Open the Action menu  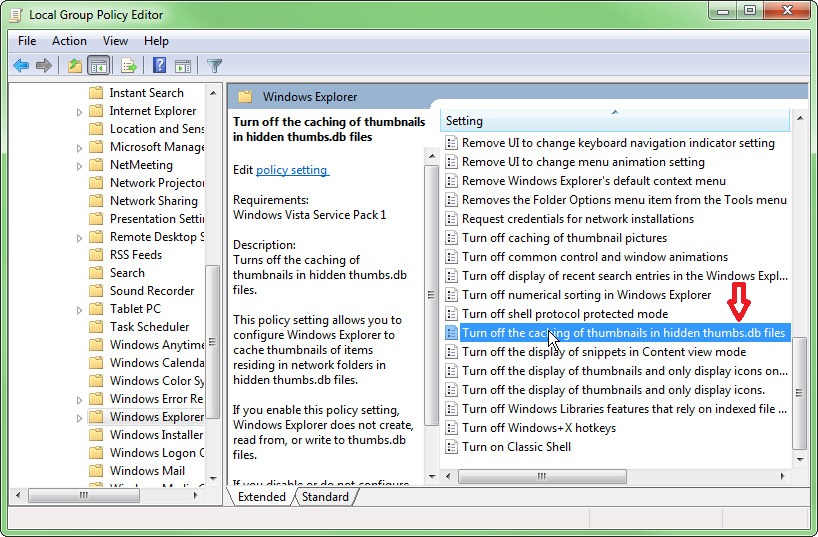pyautogui.click(x=69, y=41)
